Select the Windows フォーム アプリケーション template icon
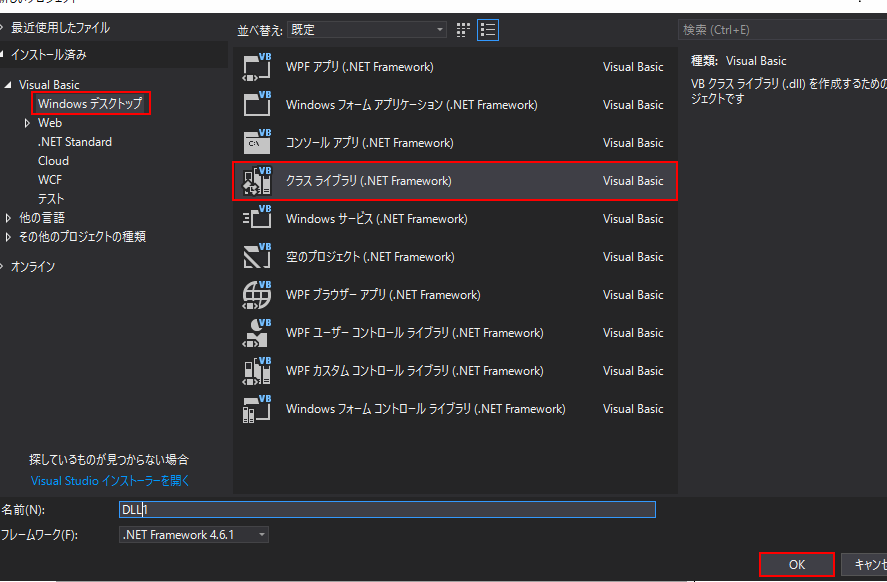Viewport: 887px width, 582px height. pyautogui.click(x=257, y=105)
